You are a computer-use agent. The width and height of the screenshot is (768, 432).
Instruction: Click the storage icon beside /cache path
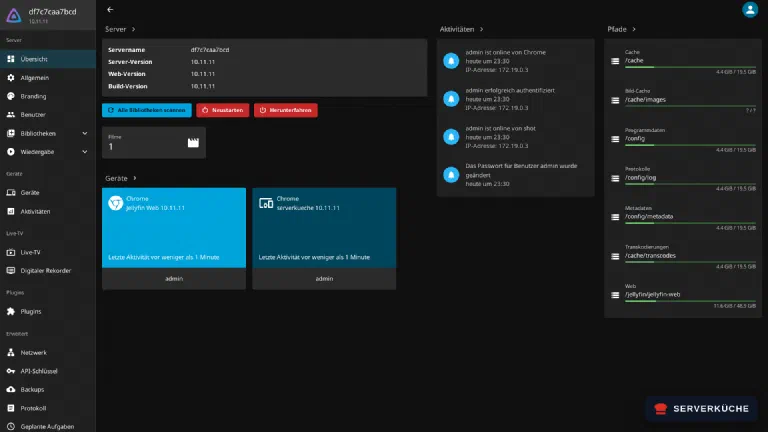click(x=615, y=61)
